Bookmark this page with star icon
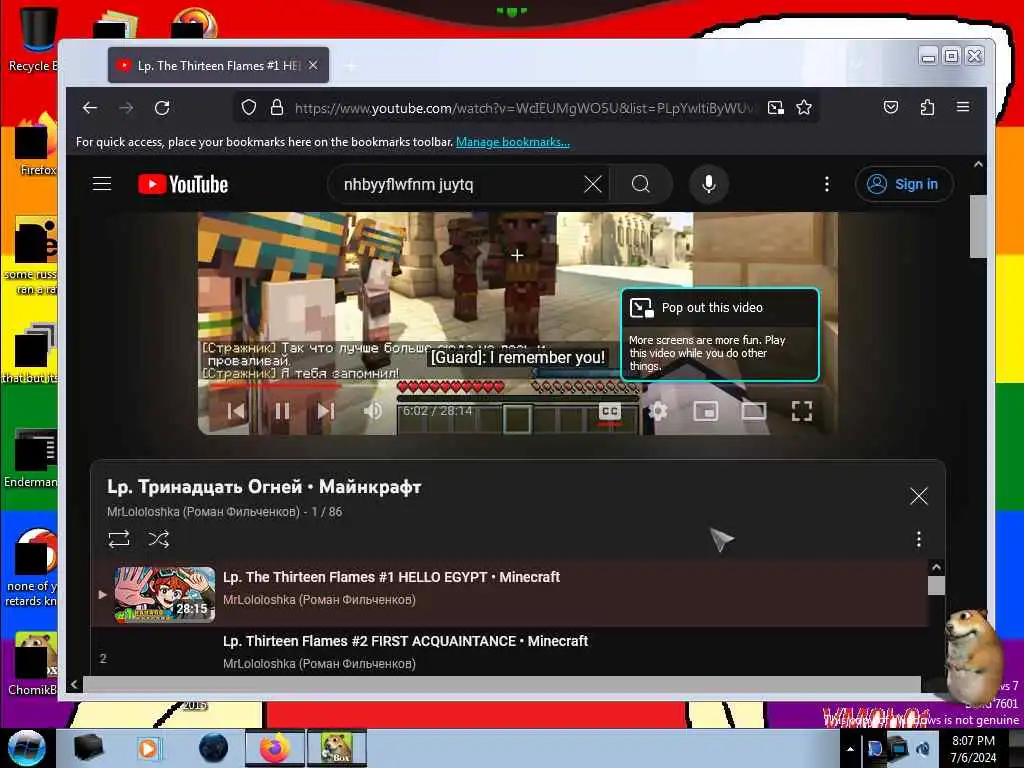Screen dimensions: 1024x768 pos(804,108)
